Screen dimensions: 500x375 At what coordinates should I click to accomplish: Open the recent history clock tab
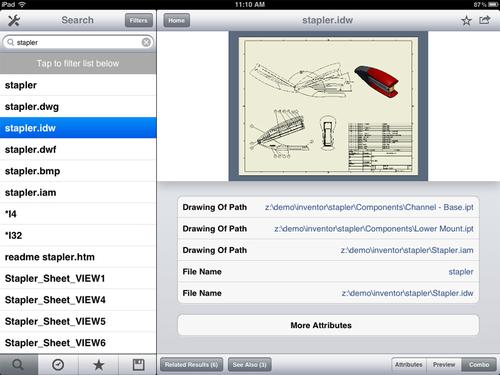pos(58,365)
